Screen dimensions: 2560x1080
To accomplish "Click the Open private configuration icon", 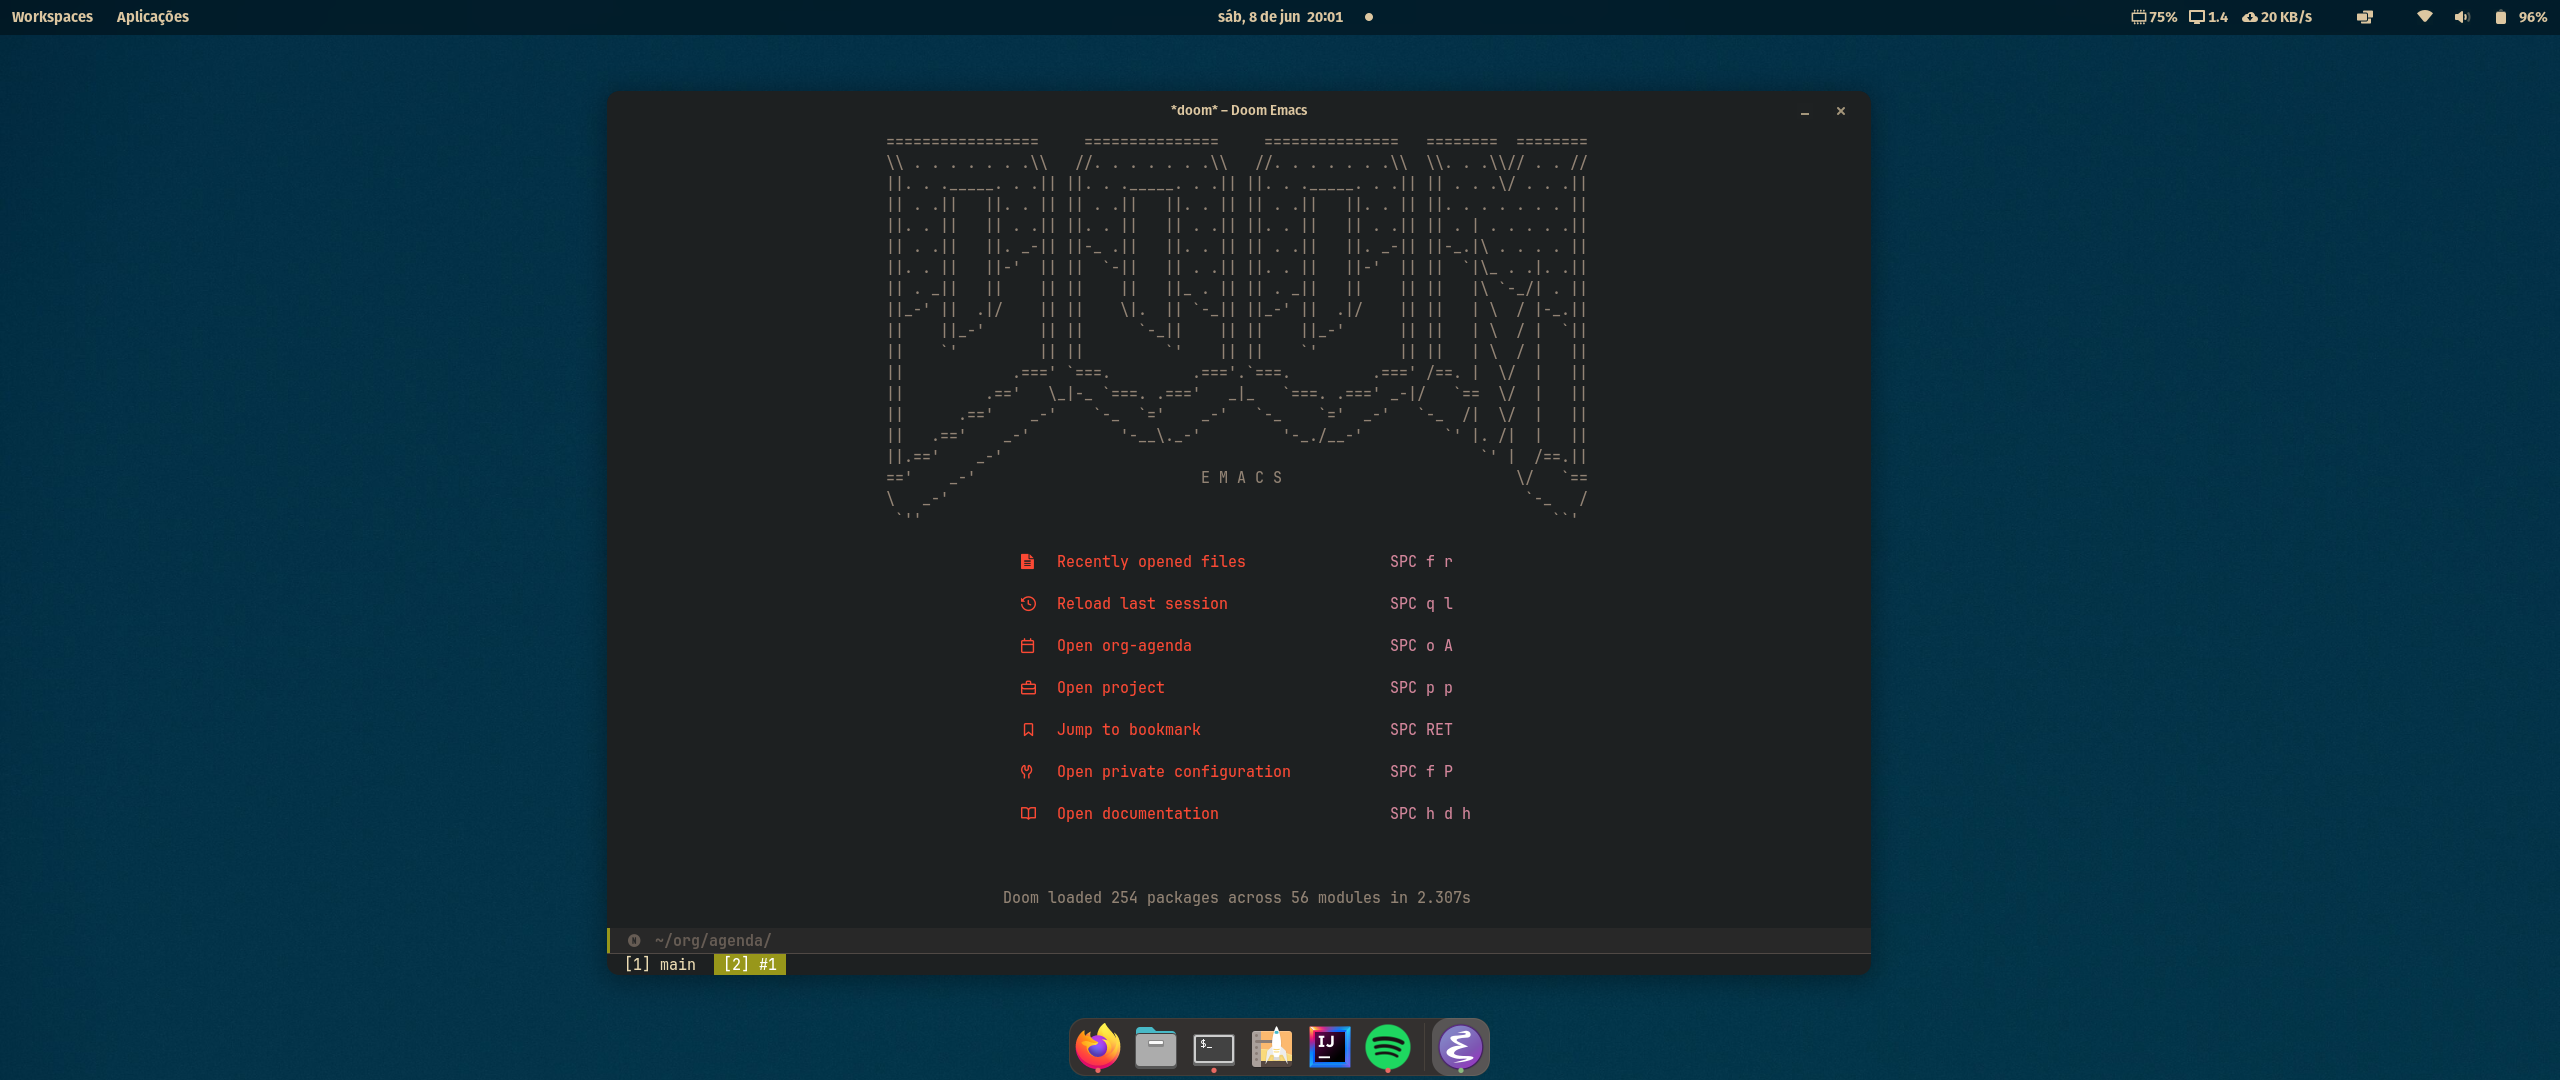I will coord(1024,770).
